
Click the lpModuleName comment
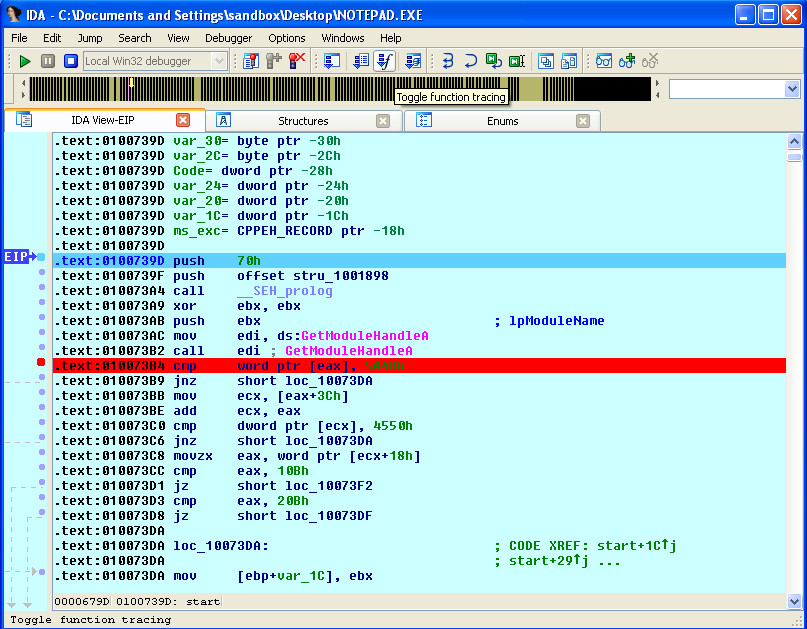click(x=556, y=321)
